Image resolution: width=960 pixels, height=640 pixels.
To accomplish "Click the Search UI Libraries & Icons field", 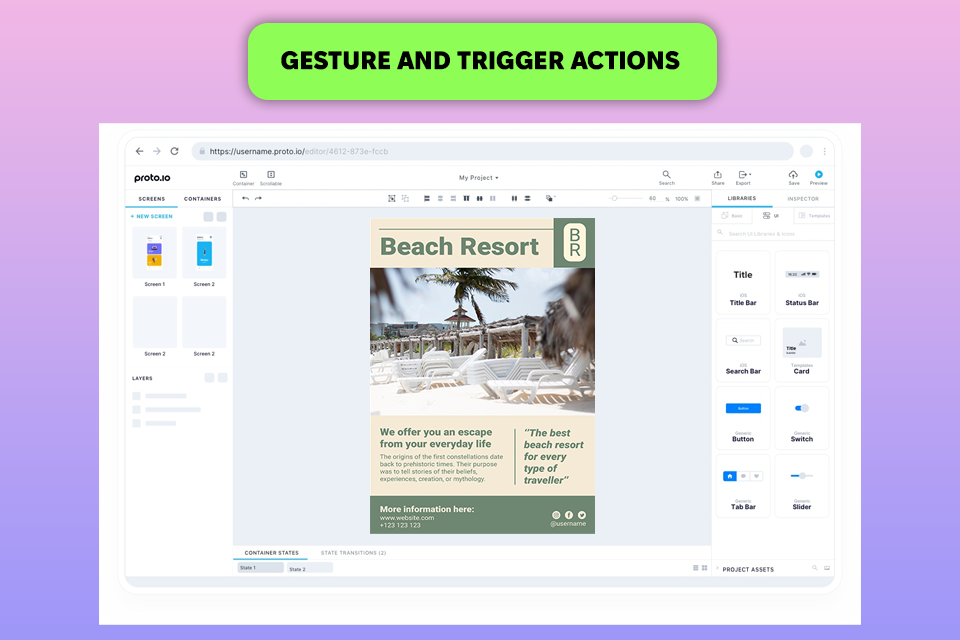I will [x=773, y=233].
